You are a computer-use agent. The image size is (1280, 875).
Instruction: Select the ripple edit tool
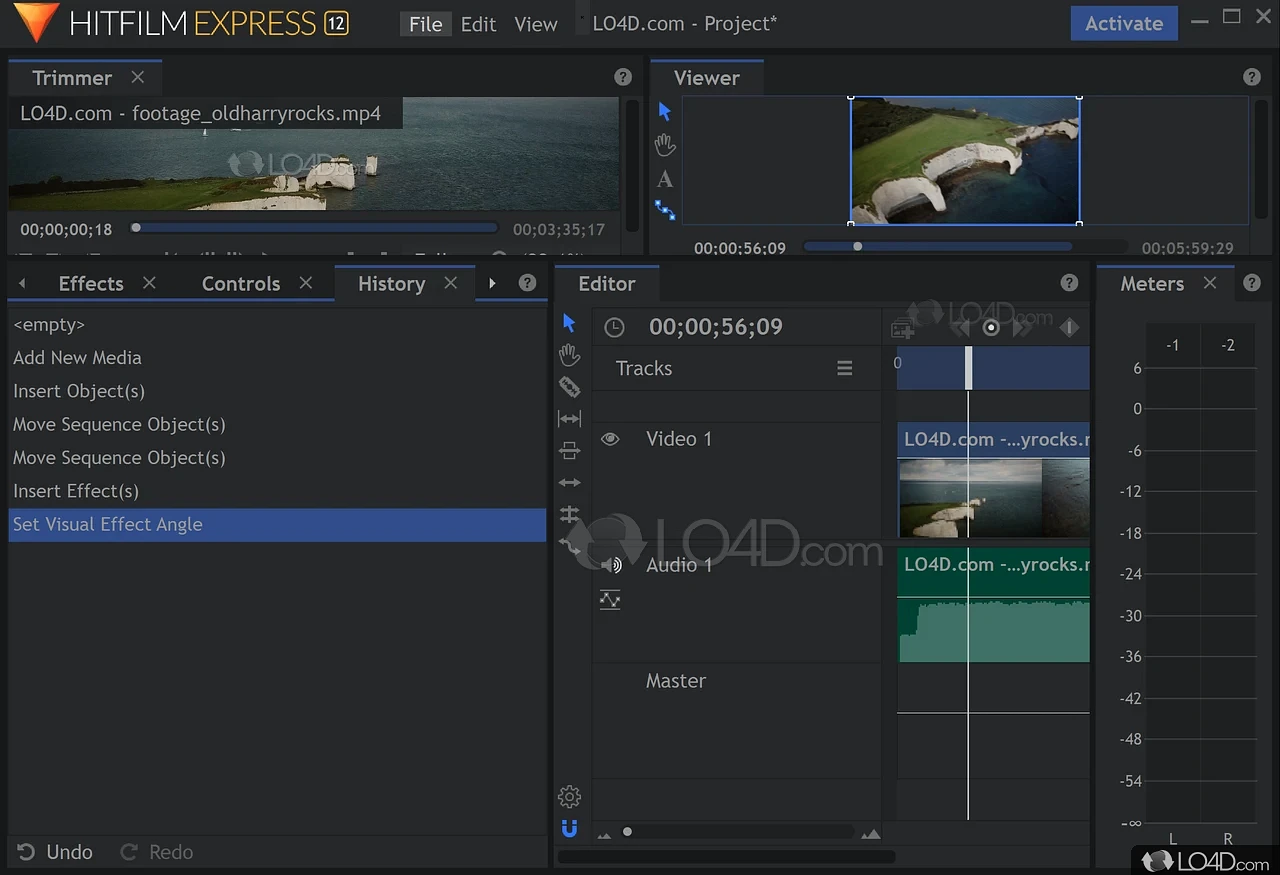tap(569, 483)
